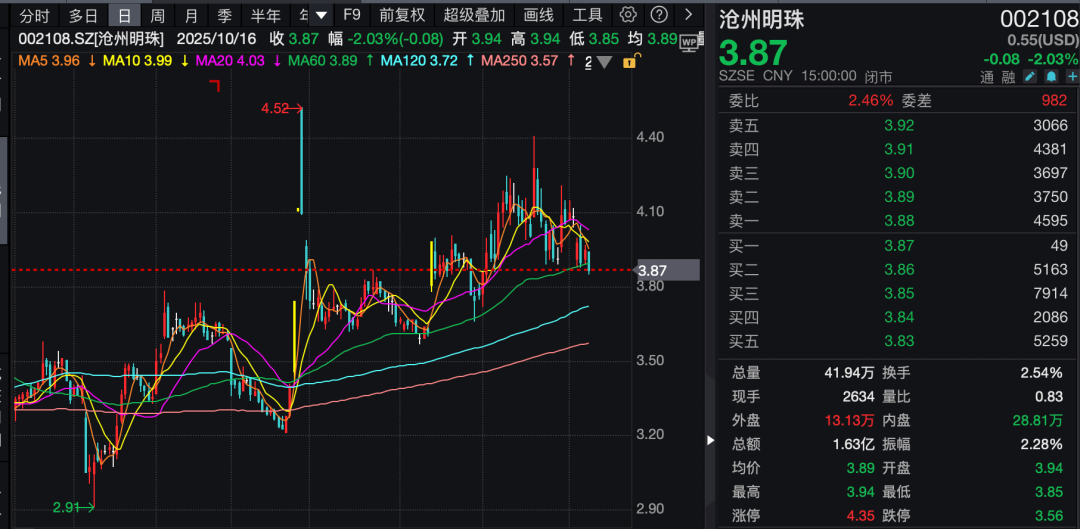Open chart settings gear icon
Viewport: 1080px width, 529px height.
pos(628,15)
